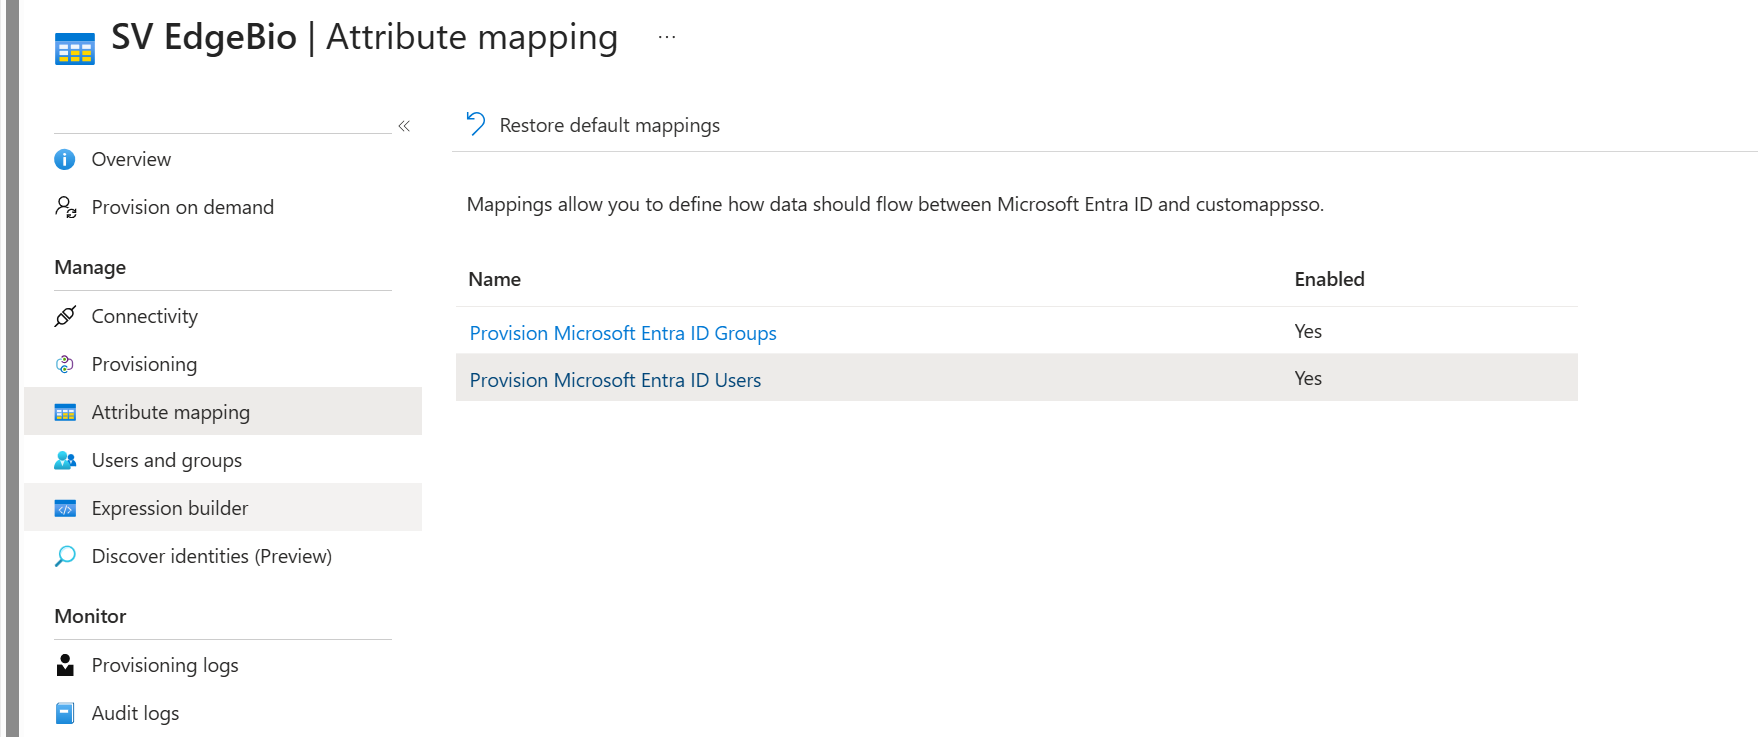Click the Mappings description text
The height and width of the screenshot is (737, 1758).
pyautogui.click(x=895, y=204)
